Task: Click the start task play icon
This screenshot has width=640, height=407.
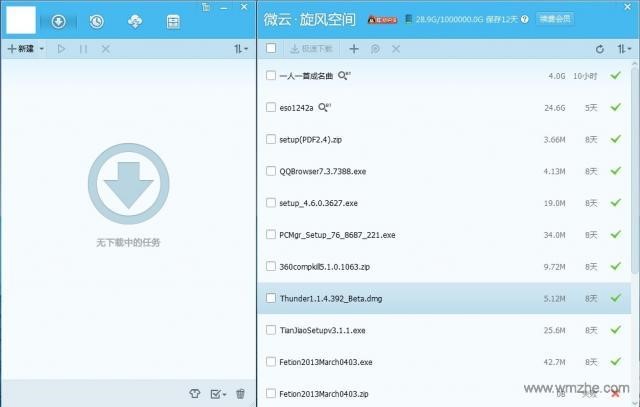Action: [x=61, y=49]
